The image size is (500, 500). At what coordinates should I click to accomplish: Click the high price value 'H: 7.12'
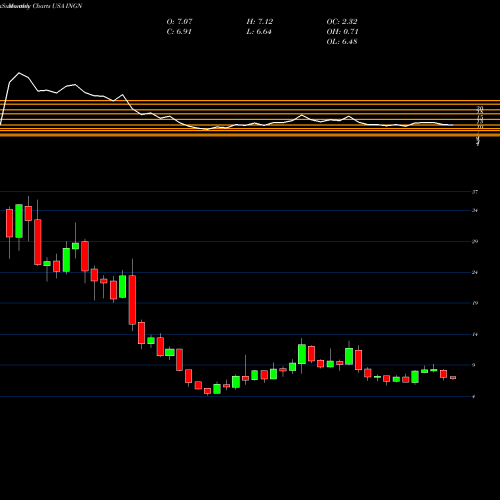(260, 22)
